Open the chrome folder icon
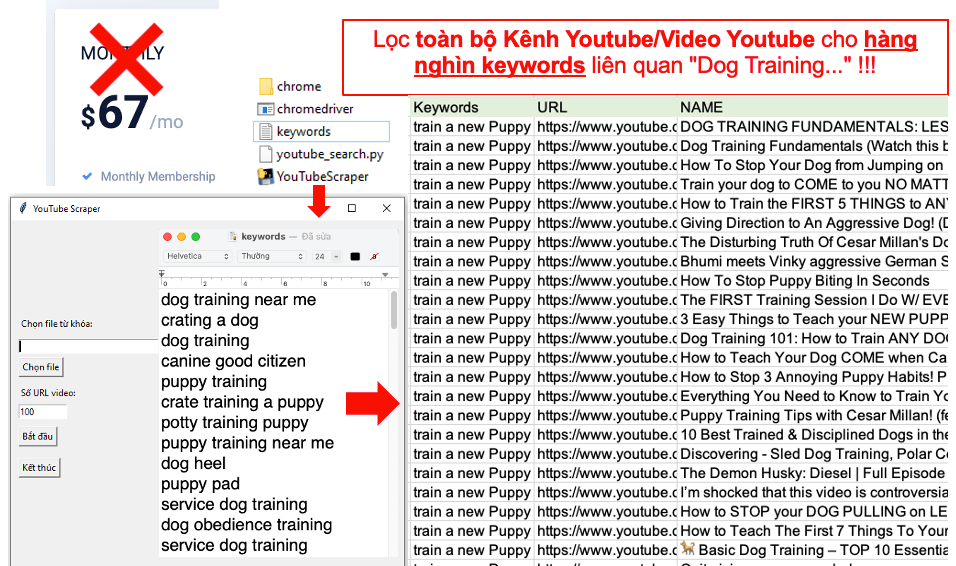The image size is (956, 566). pyautogui.click(x=266, y=87)
